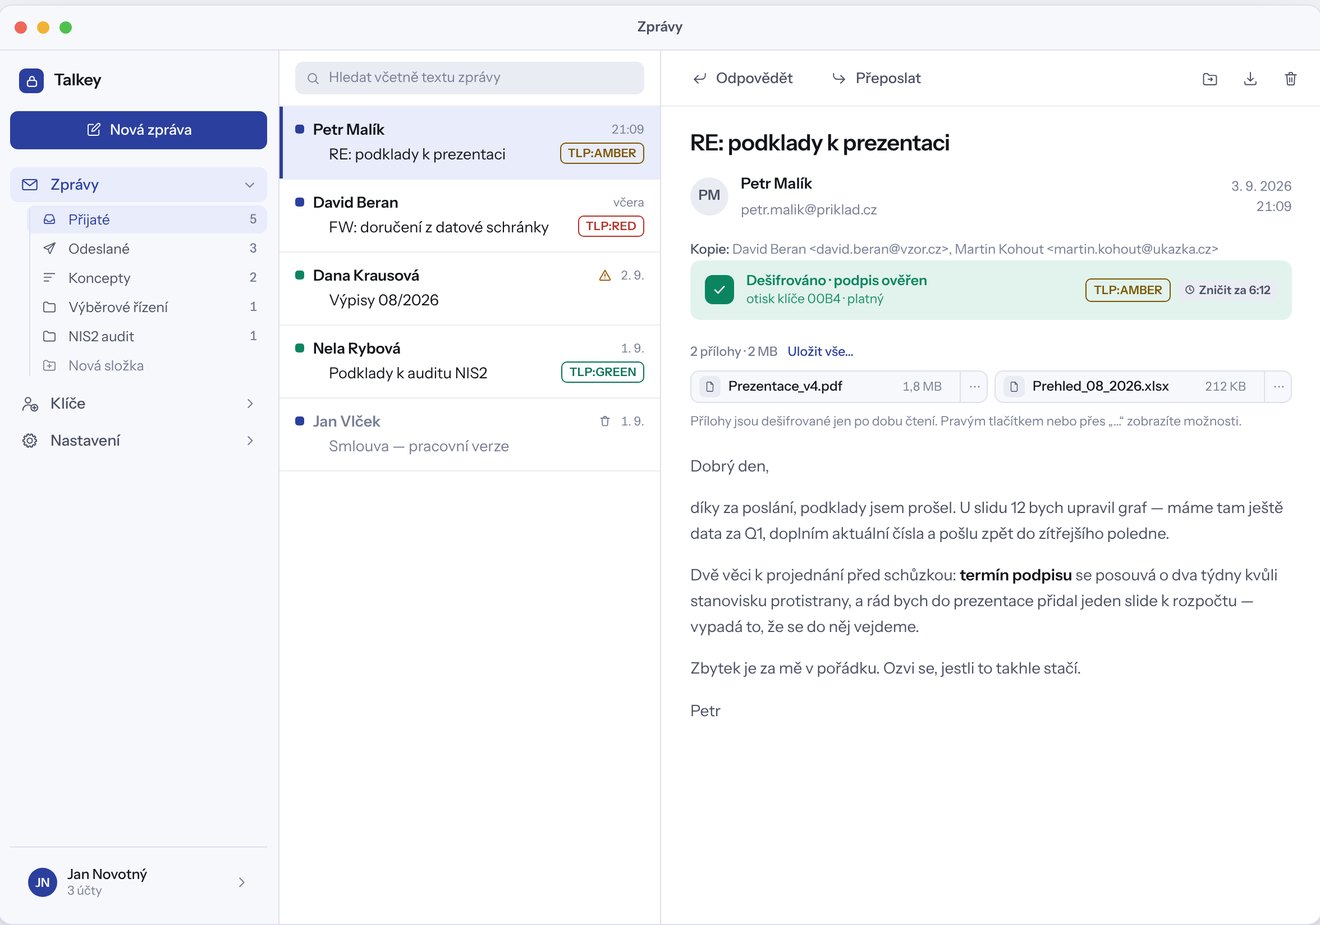This screenshot has width=1320, height=925.
Task: Open the Koncepty folder
Action: 148,278
